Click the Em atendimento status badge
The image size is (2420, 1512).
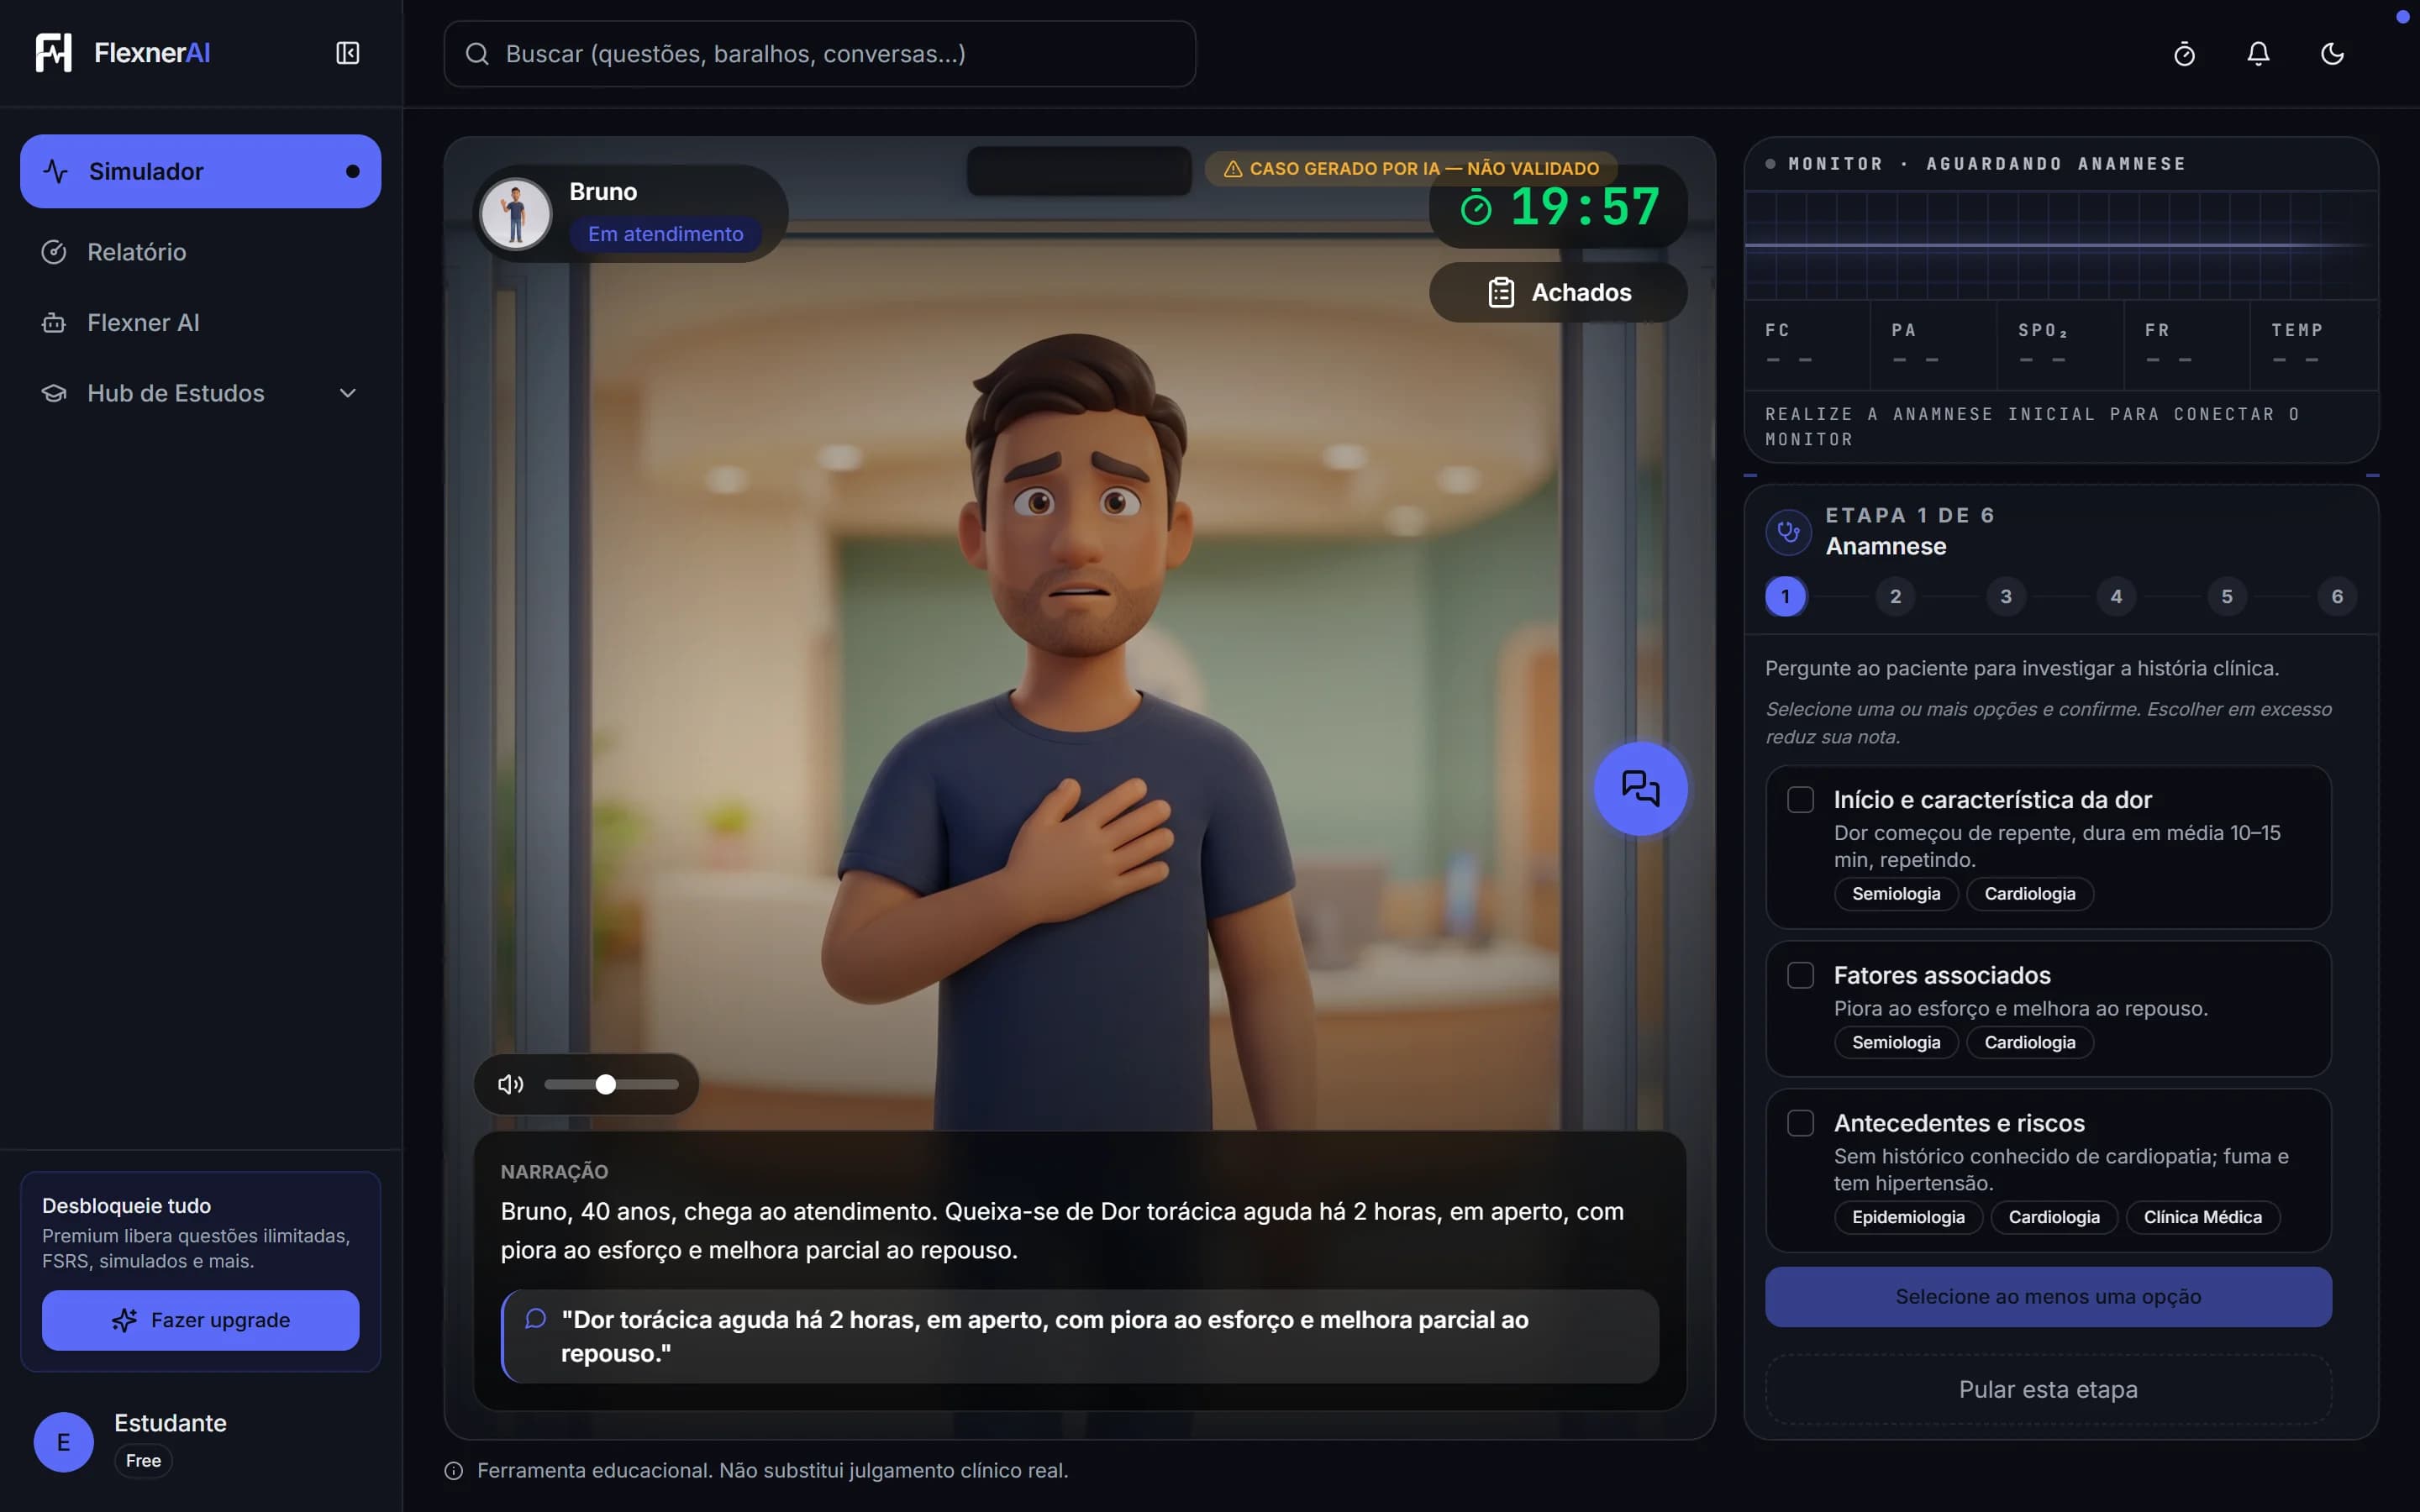coord(666,234)
